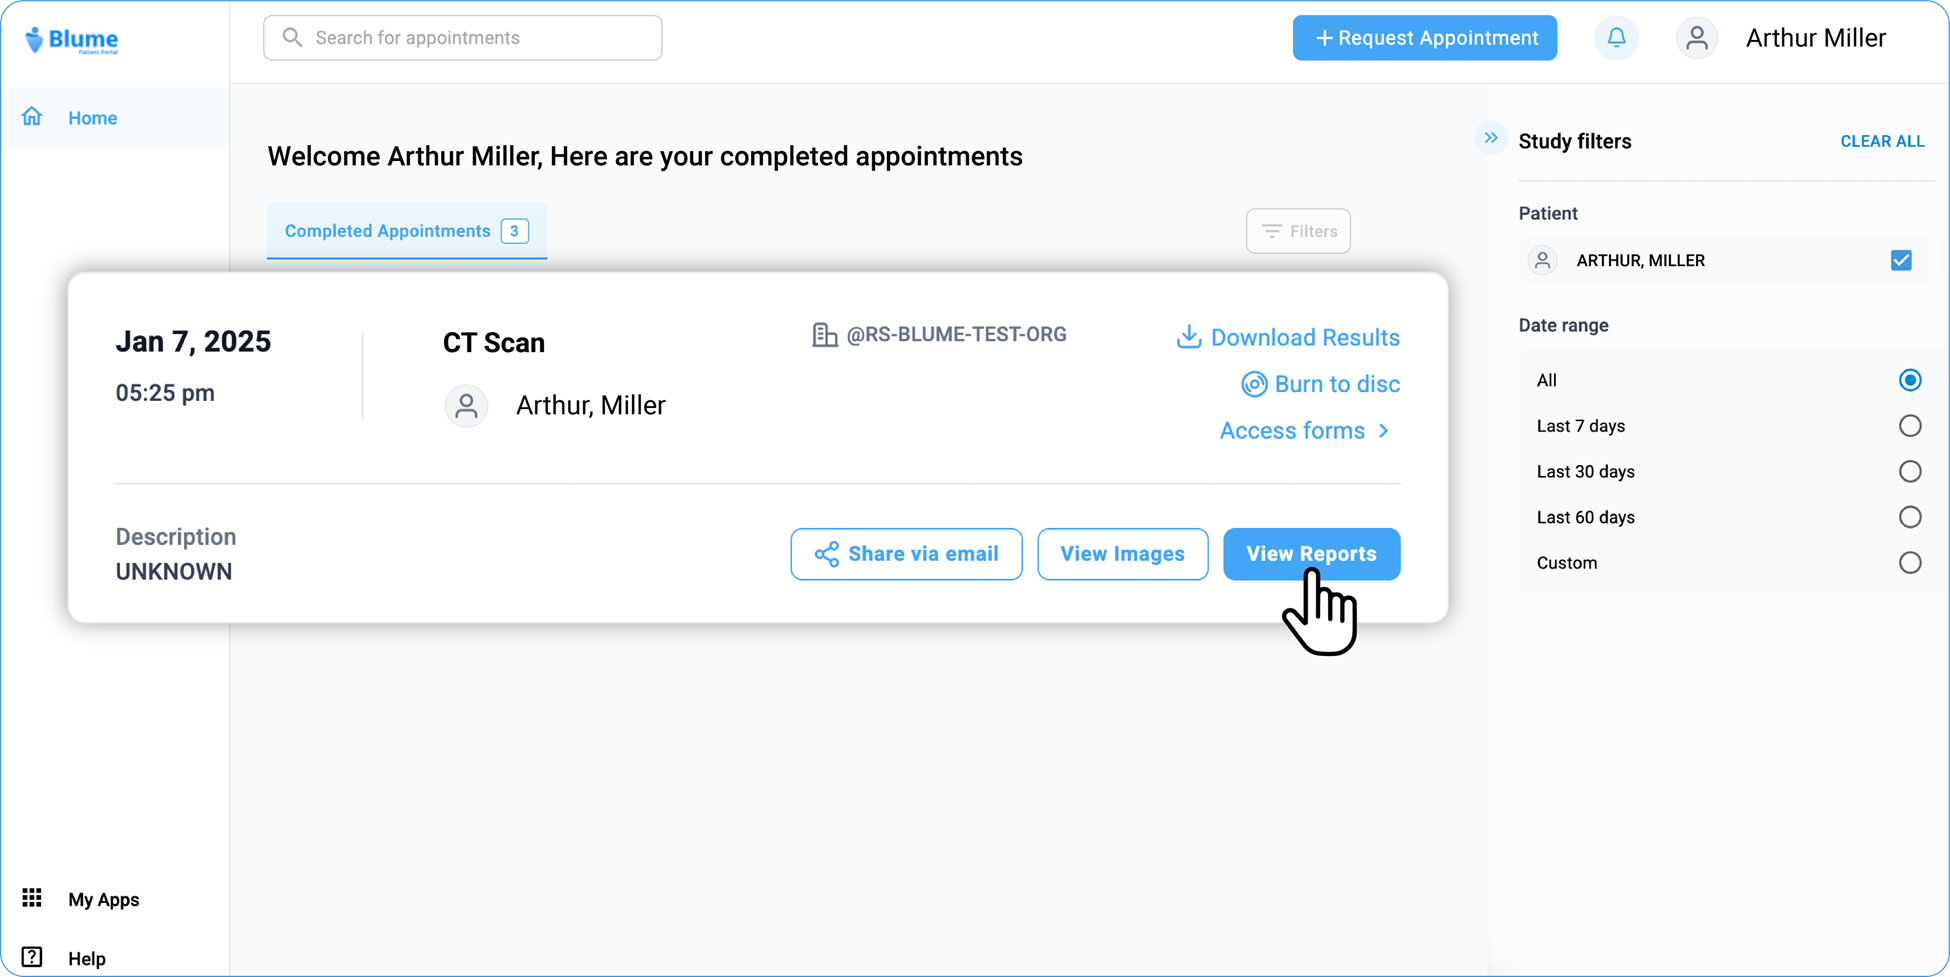The height and width of the screenshot is (977, 1950).
Task: Click Request Appointment button
Action: (x=1424, y=38)
